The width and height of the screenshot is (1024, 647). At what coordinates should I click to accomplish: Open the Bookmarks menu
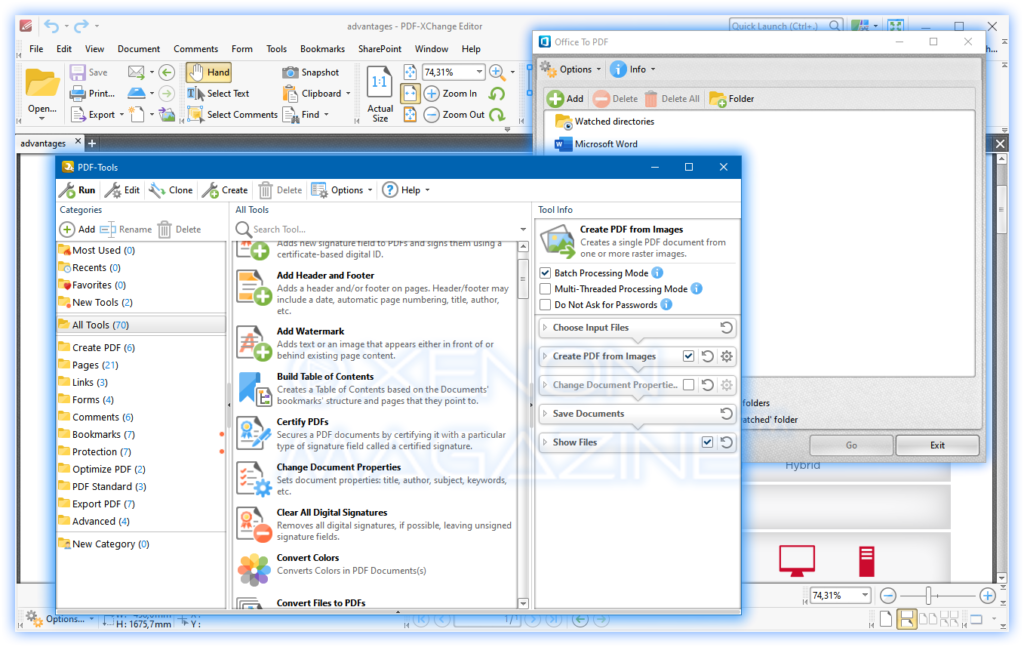tap(322, 47)
